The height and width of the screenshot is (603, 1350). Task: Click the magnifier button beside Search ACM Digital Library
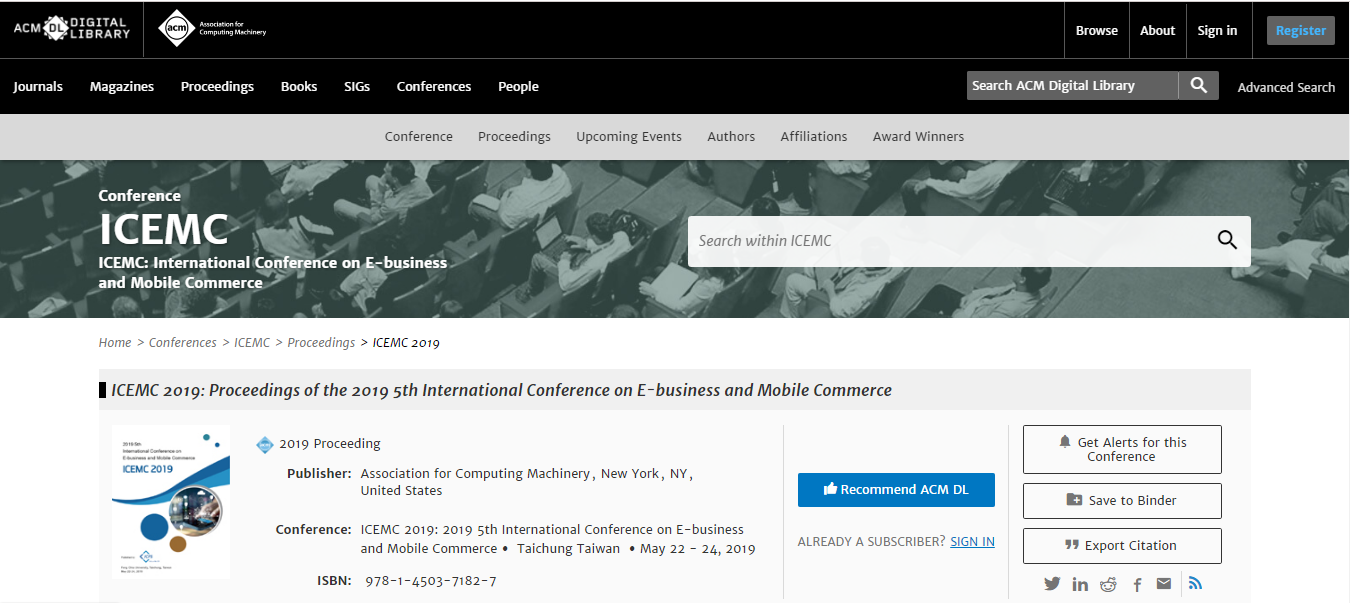tap(1199, 86)
